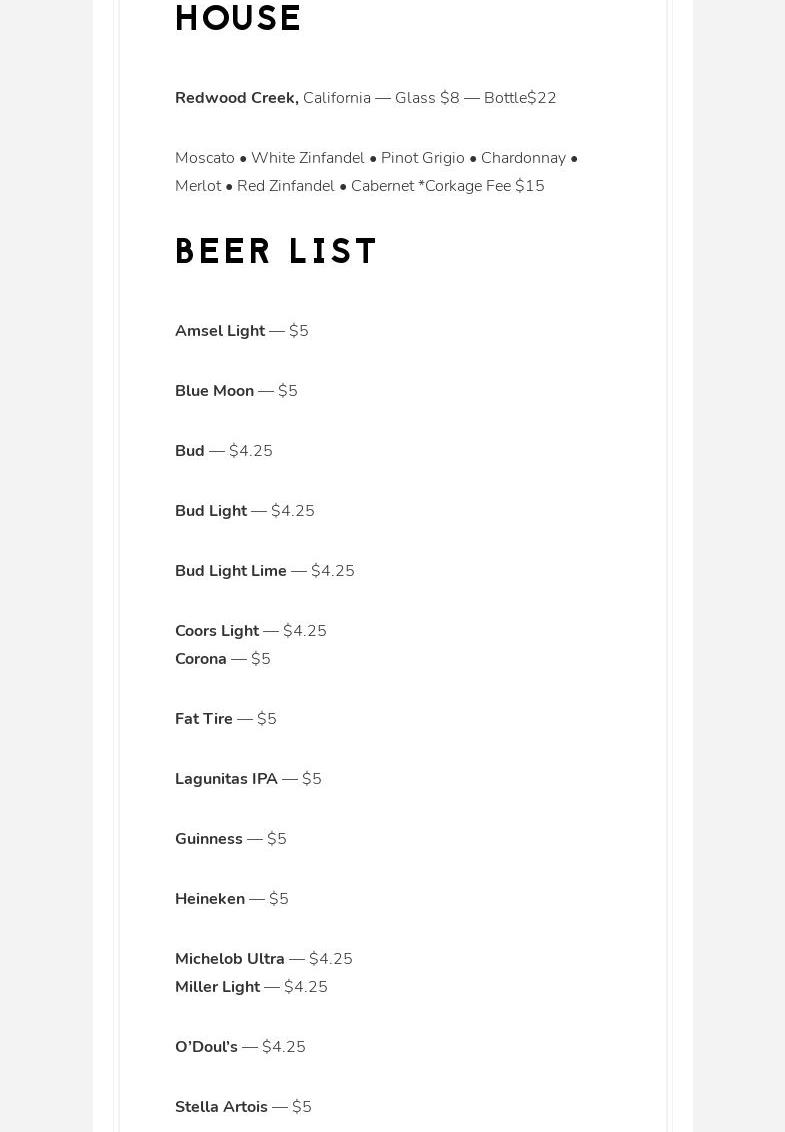Click the Lagunitas IPA entry

(x=226, y=779)
